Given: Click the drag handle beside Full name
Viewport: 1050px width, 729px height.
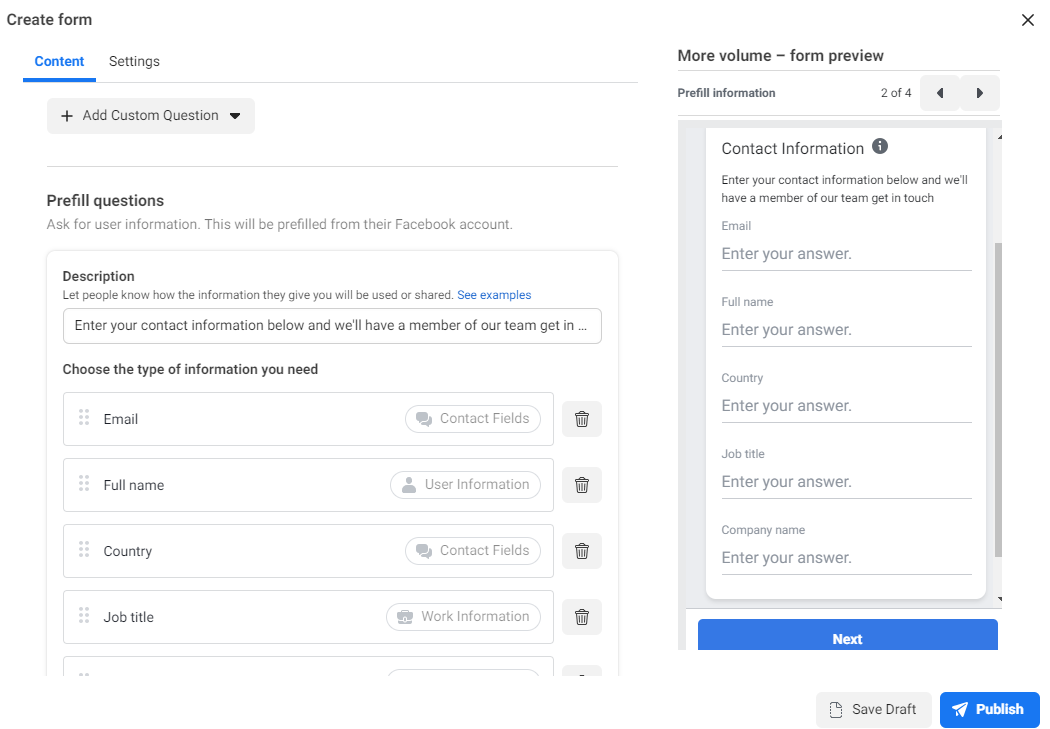Looking at the screenshot, I should tap(84, 485).
